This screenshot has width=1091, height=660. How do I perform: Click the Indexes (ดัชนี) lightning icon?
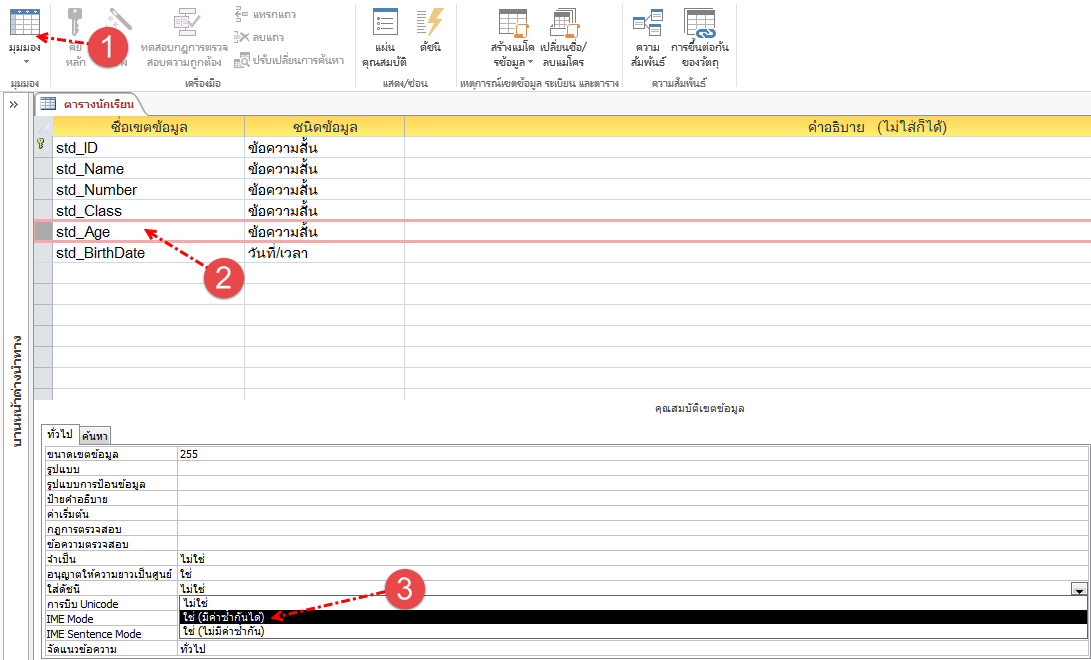click(431, 23)
